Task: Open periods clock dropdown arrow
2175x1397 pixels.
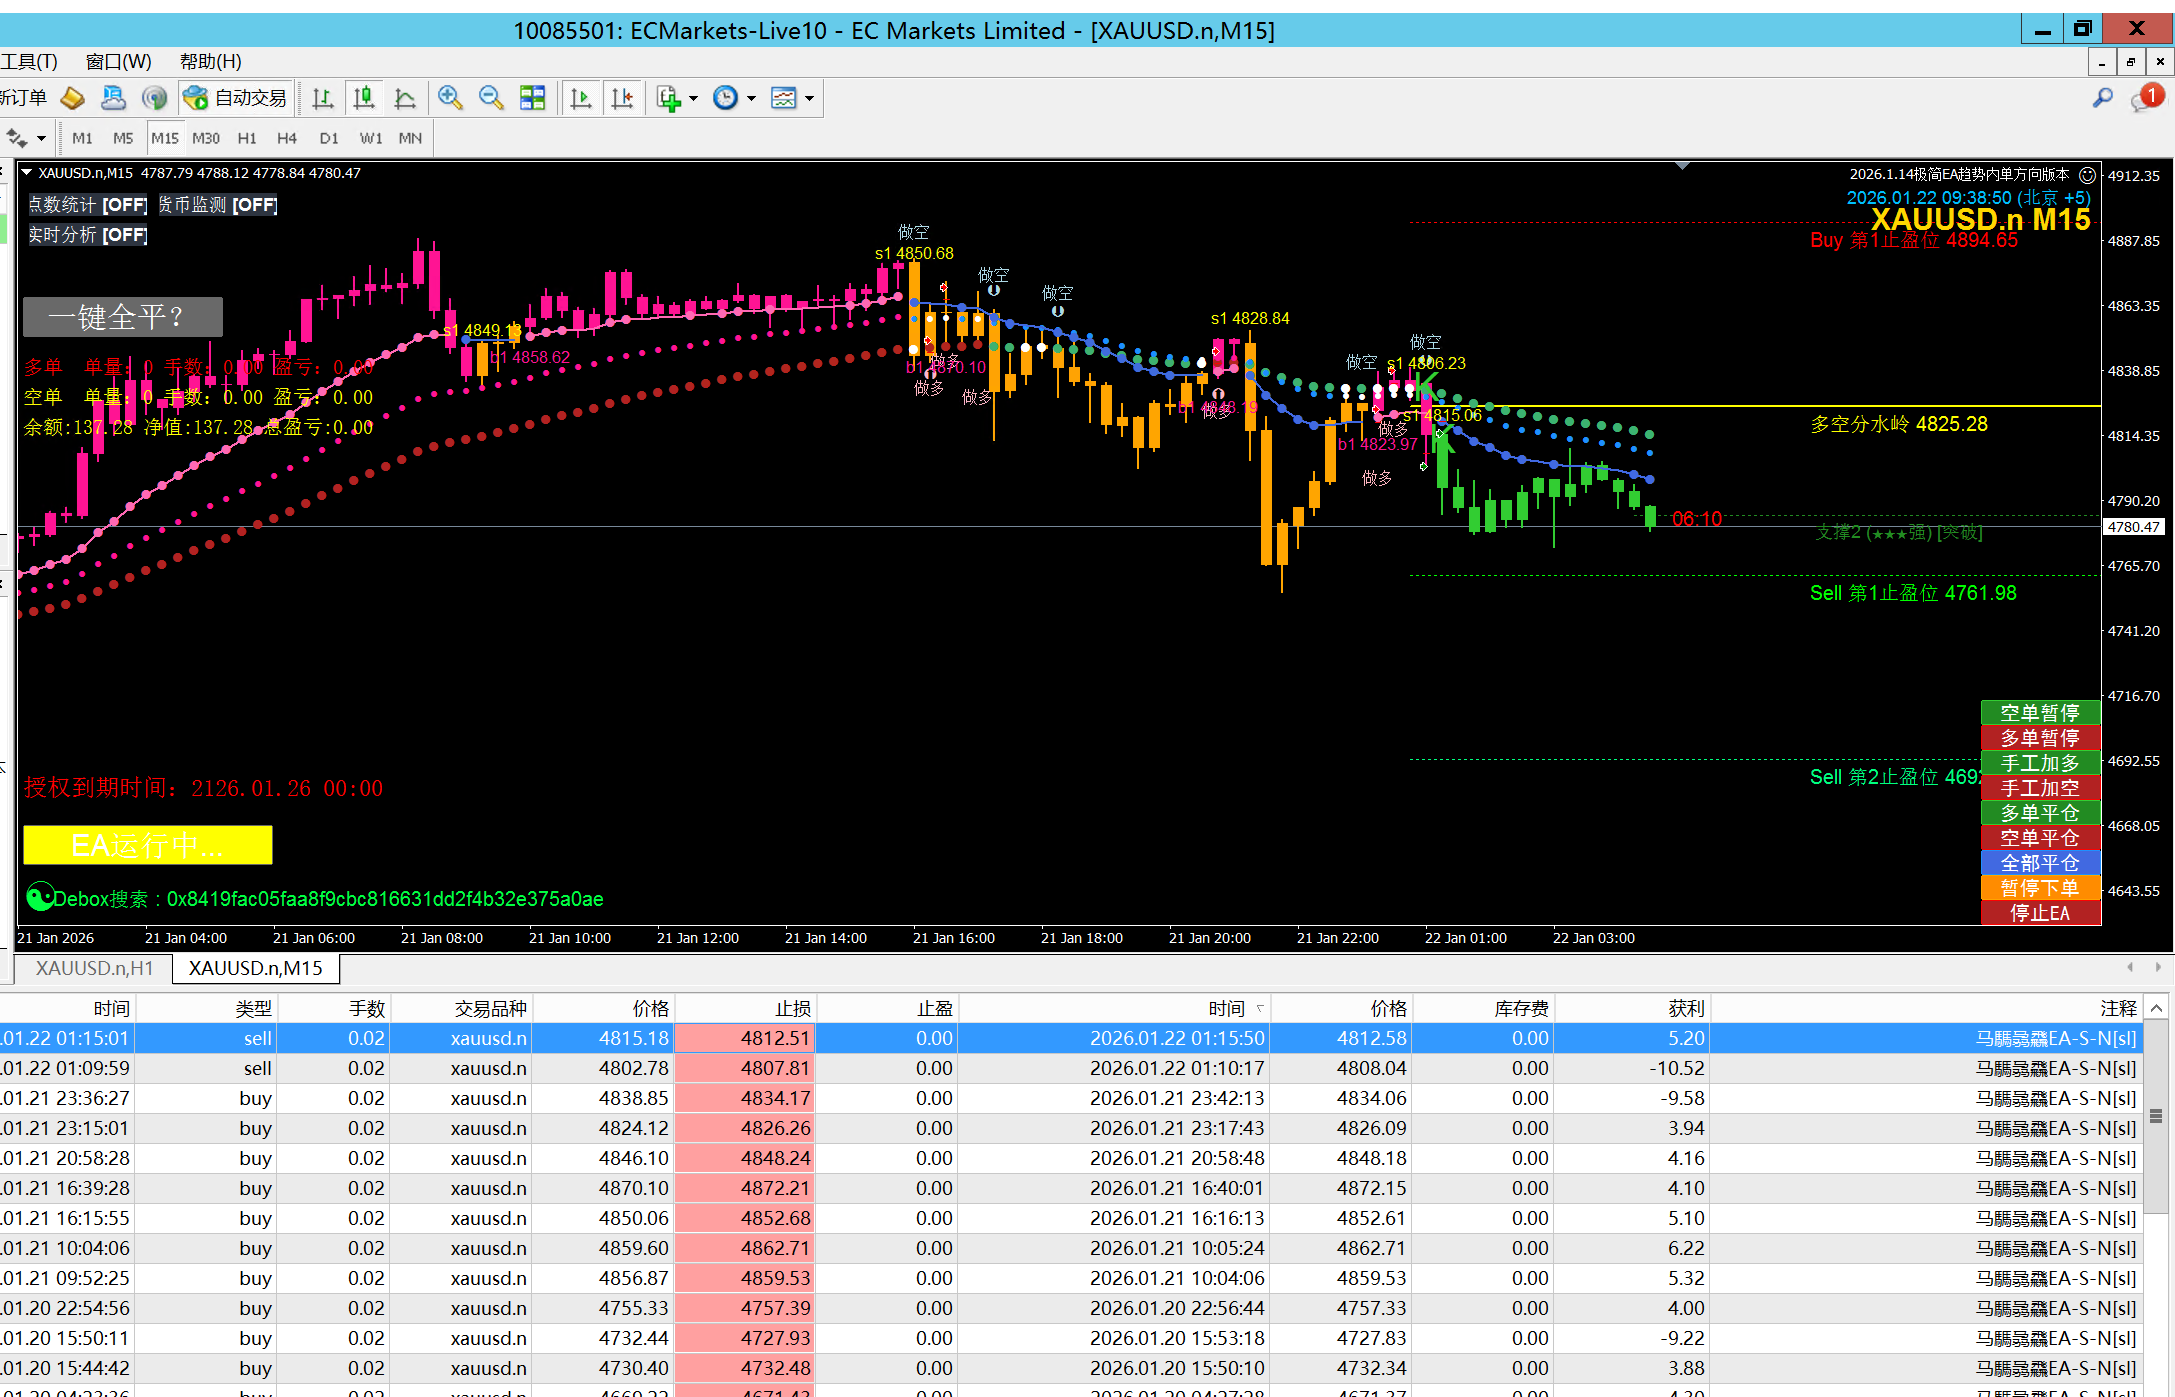Action: pos(751,98)
